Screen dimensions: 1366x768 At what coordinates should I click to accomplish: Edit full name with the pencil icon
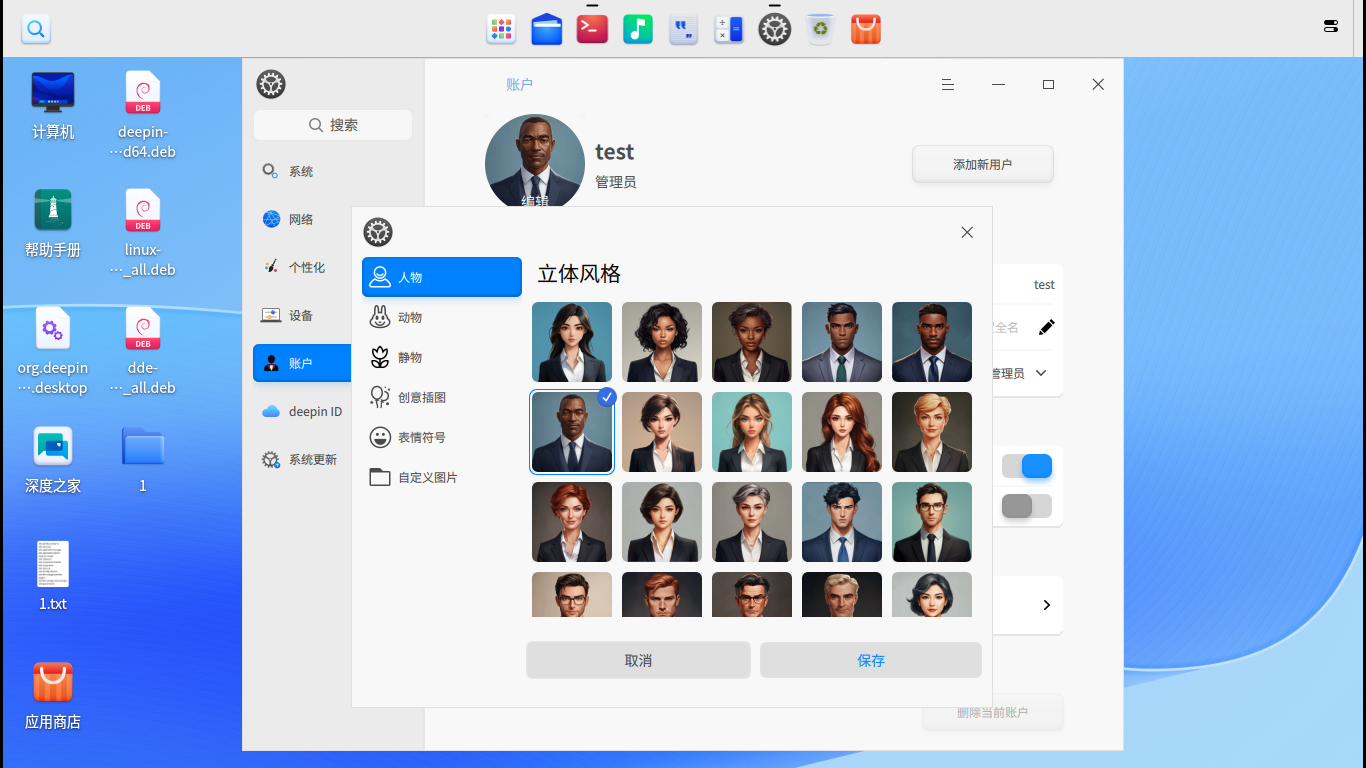coord(1046,327)
